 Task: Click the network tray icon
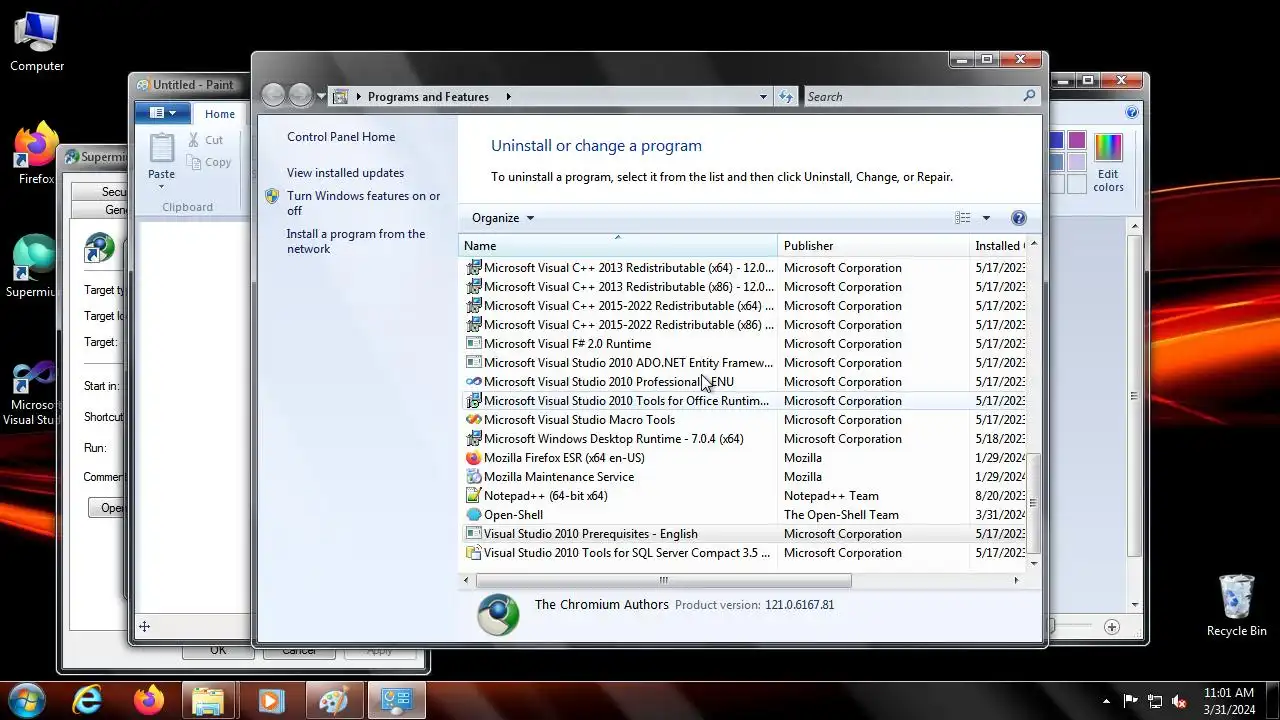(x=1155, y=701)
